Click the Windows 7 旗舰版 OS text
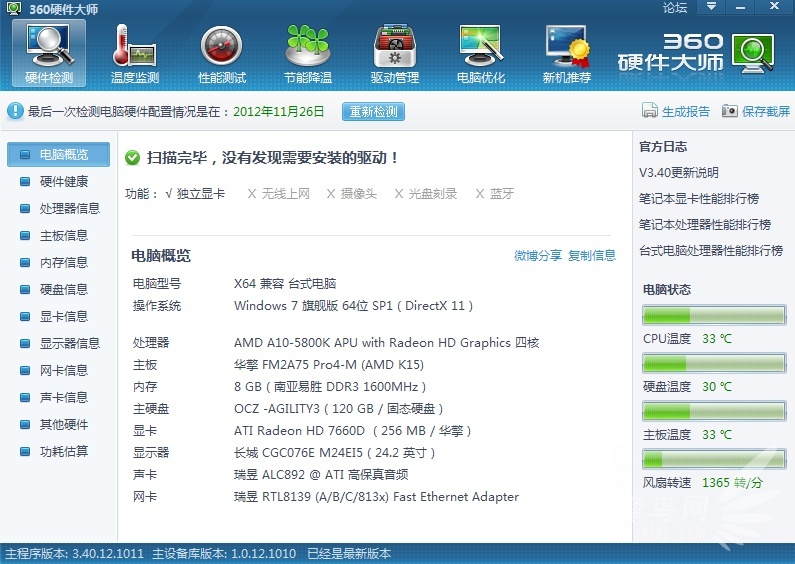This screenshot has height=564, width=795. coord(353,305)
